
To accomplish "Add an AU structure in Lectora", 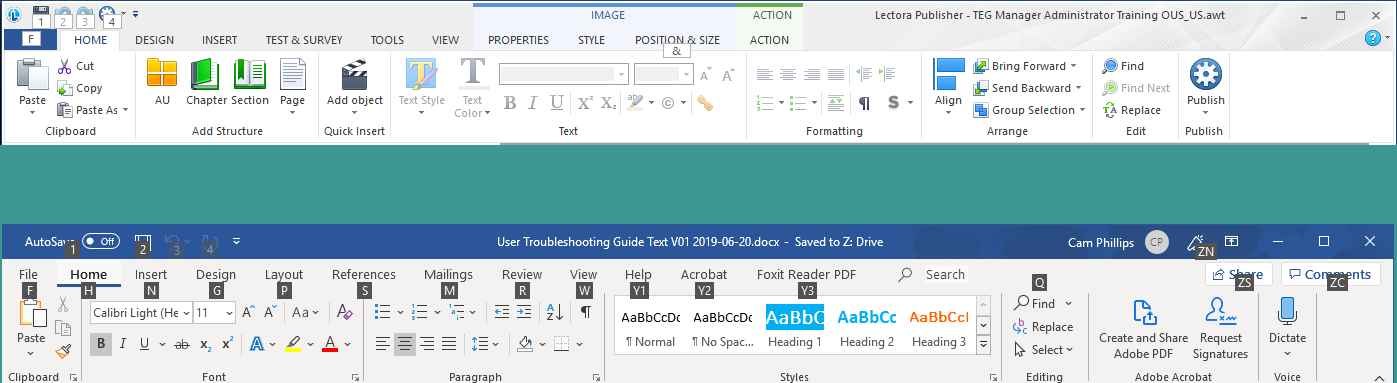I will [162, 83].
